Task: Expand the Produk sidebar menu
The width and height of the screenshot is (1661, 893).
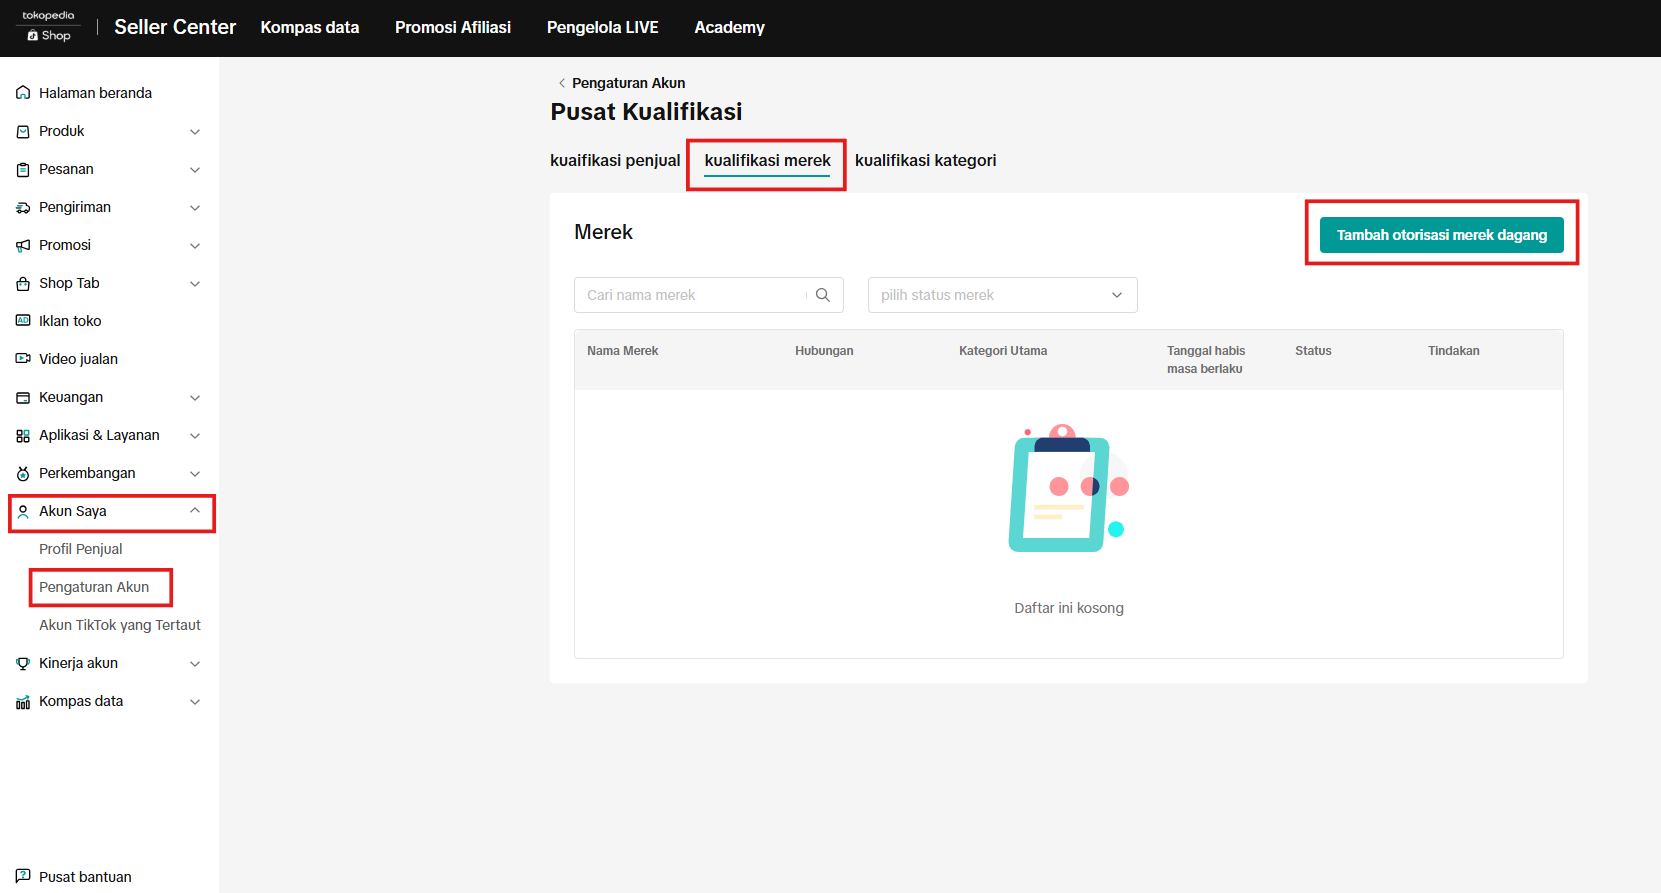Action: click(x=195, y=132)
